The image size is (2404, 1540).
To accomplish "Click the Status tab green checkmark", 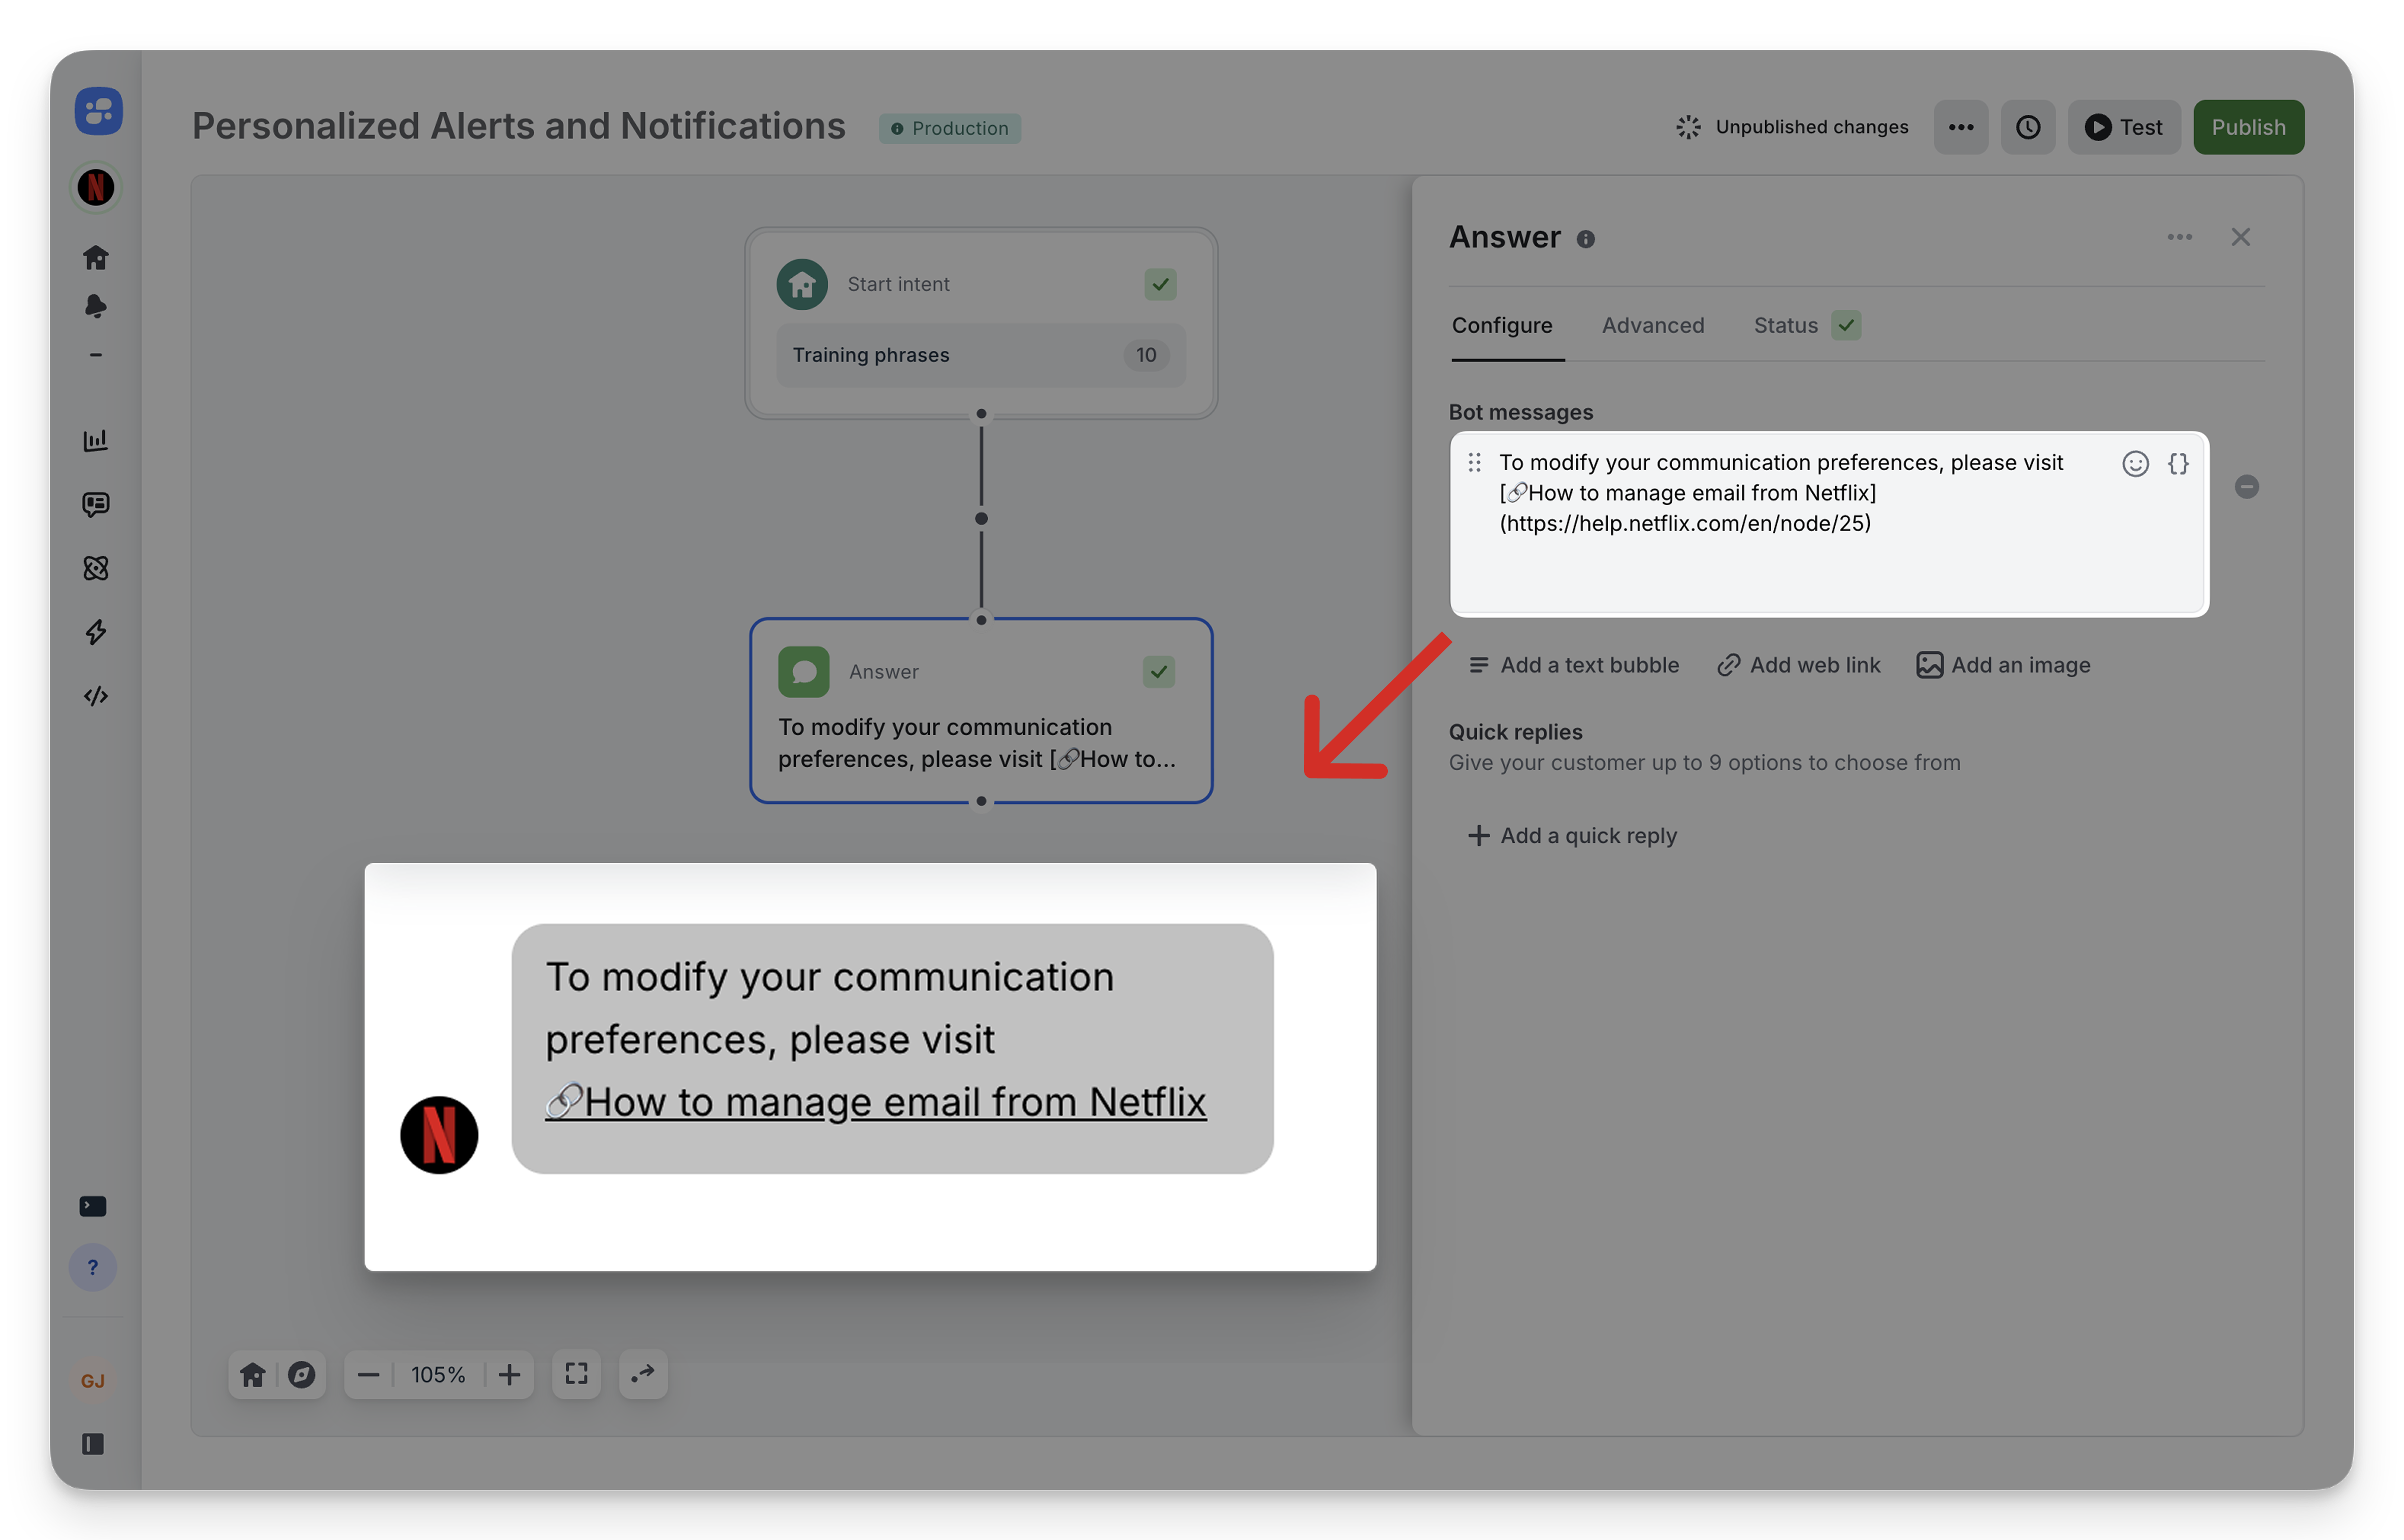I will [x=1846, y=325].
